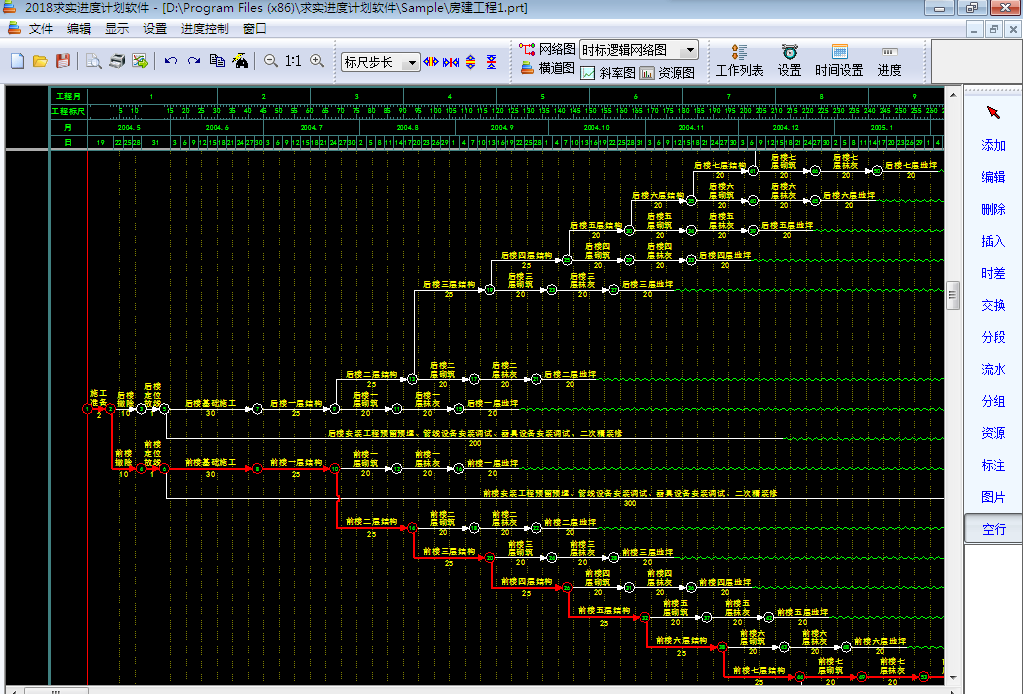Compress vertical spacing icon

pyautogui.click(x=491, y=62)
